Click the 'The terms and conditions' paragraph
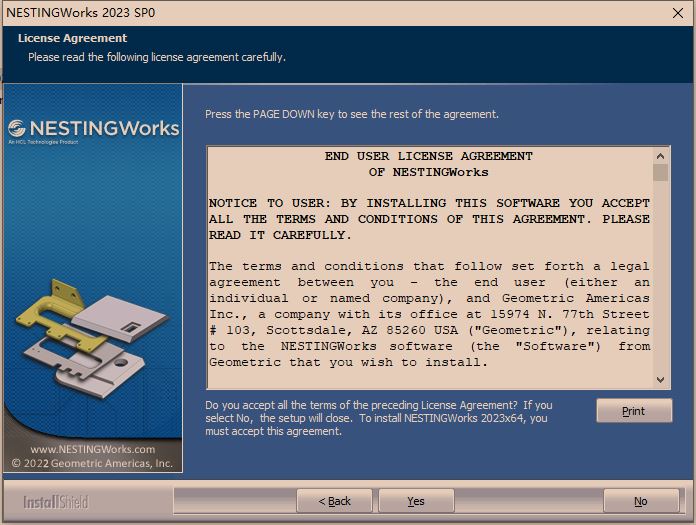696x525 pixels. pos(429,314)
